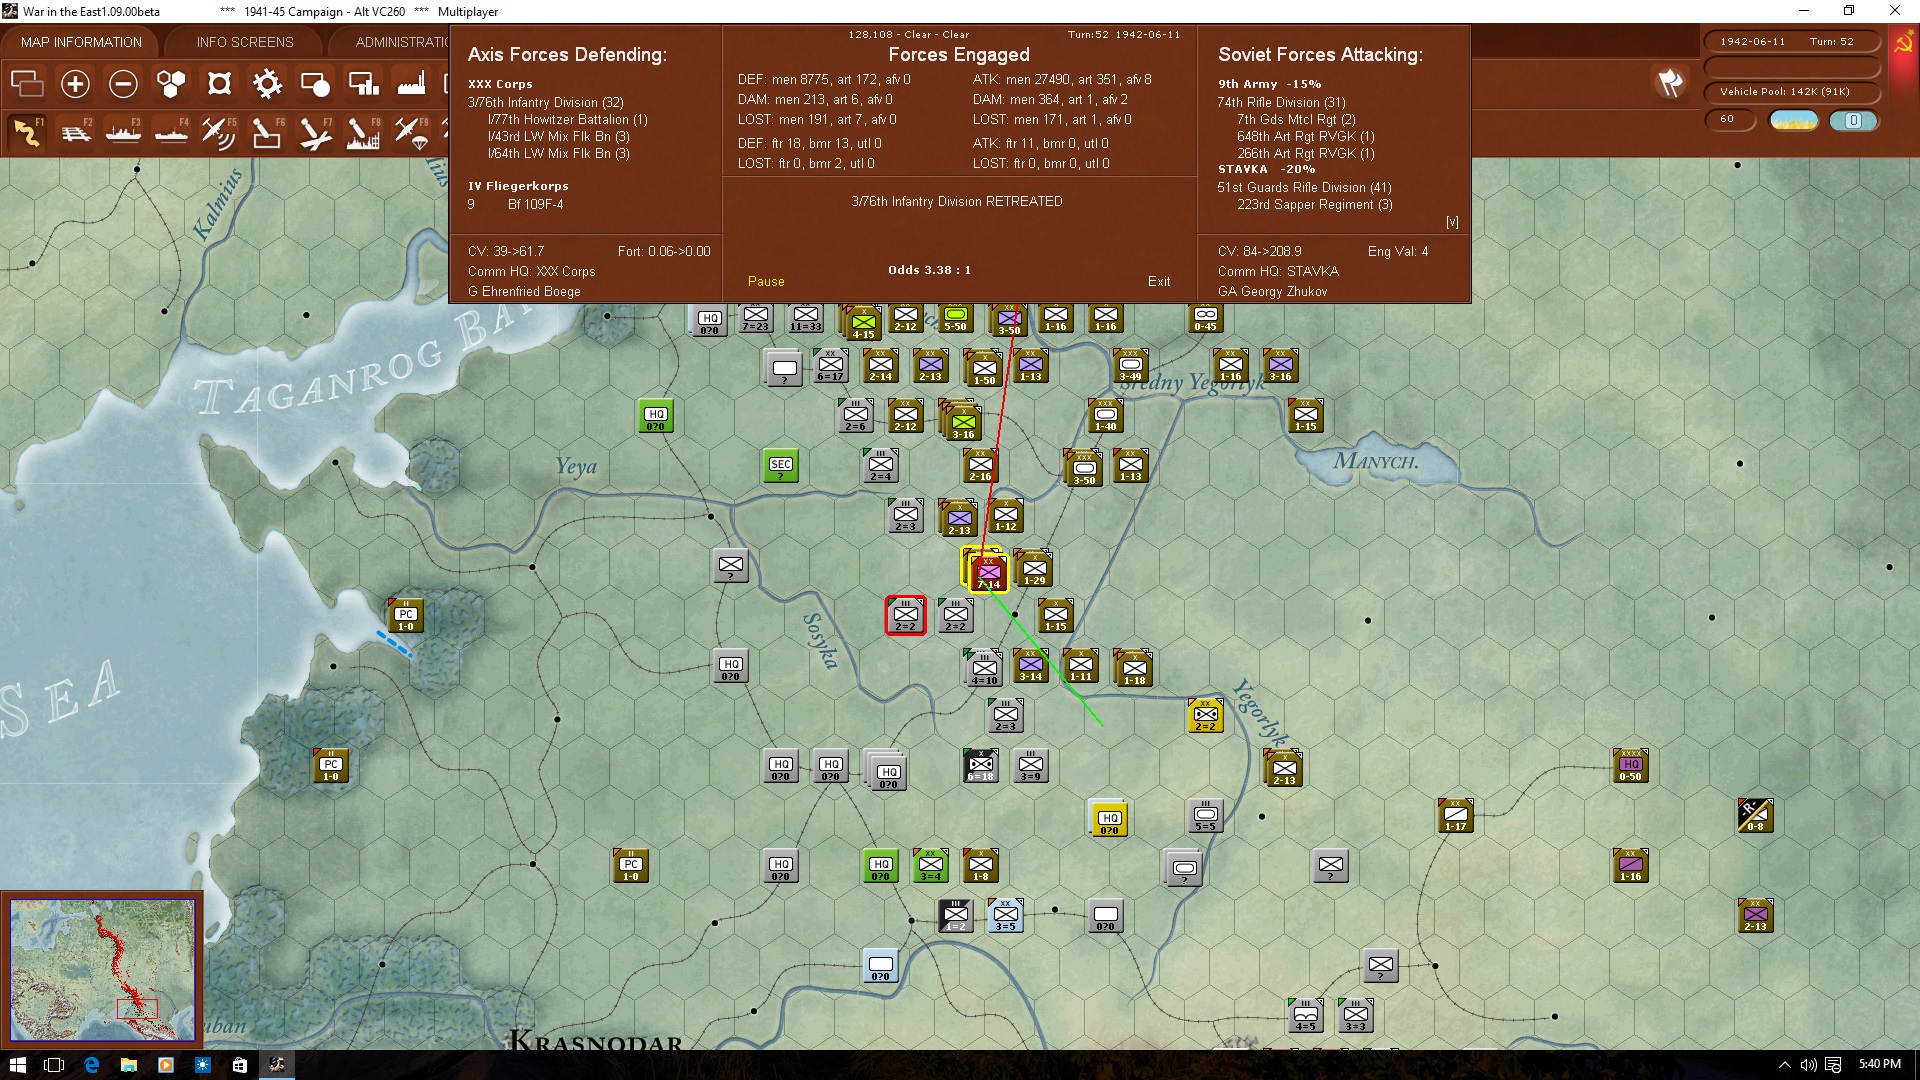The image size is (1920, 1080).
Task: Open Microsoft Edge from the taskbar
Action: [92, 1065]
